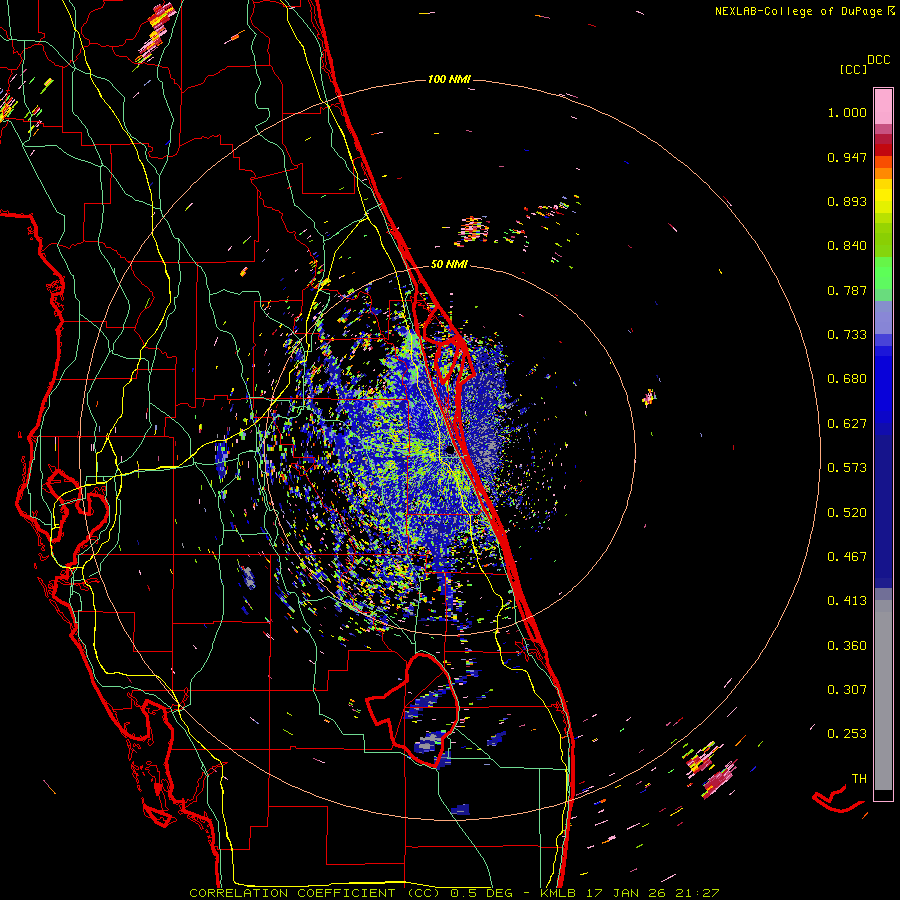Click the 0.360 scale label
The height and width of the screenshot is (900, 900).
(x=847, y=646)
